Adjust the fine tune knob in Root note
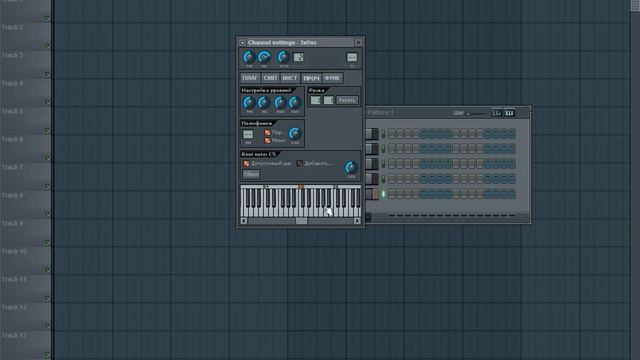Screen dimensions: 640x360 click(x=351, y=167)
